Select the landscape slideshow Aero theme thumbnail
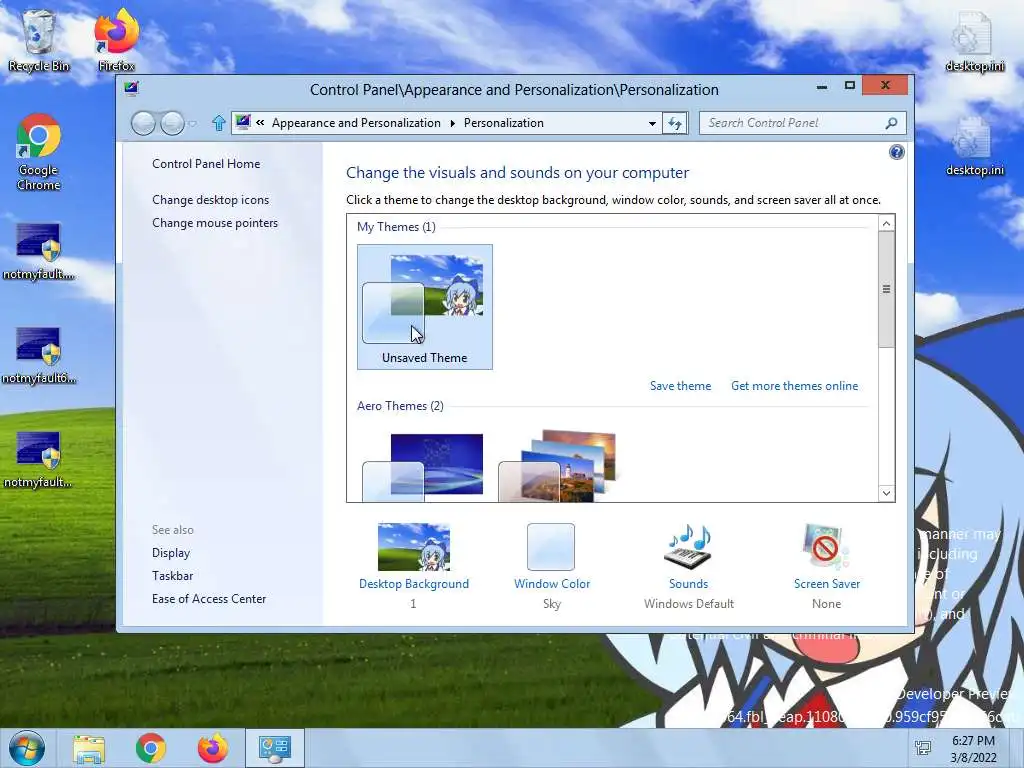The width and height of the screenshot is (1024, 768). tap(557, 466)
